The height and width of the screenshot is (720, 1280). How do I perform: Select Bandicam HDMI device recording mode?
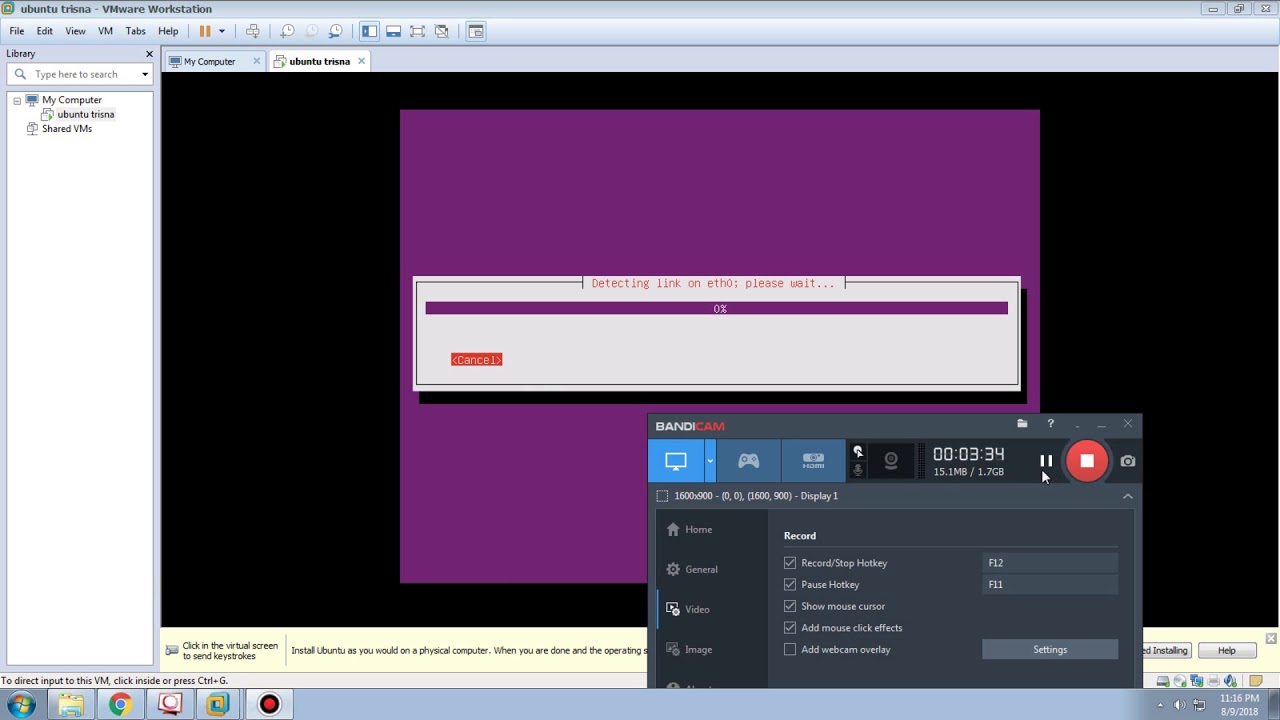813,461
